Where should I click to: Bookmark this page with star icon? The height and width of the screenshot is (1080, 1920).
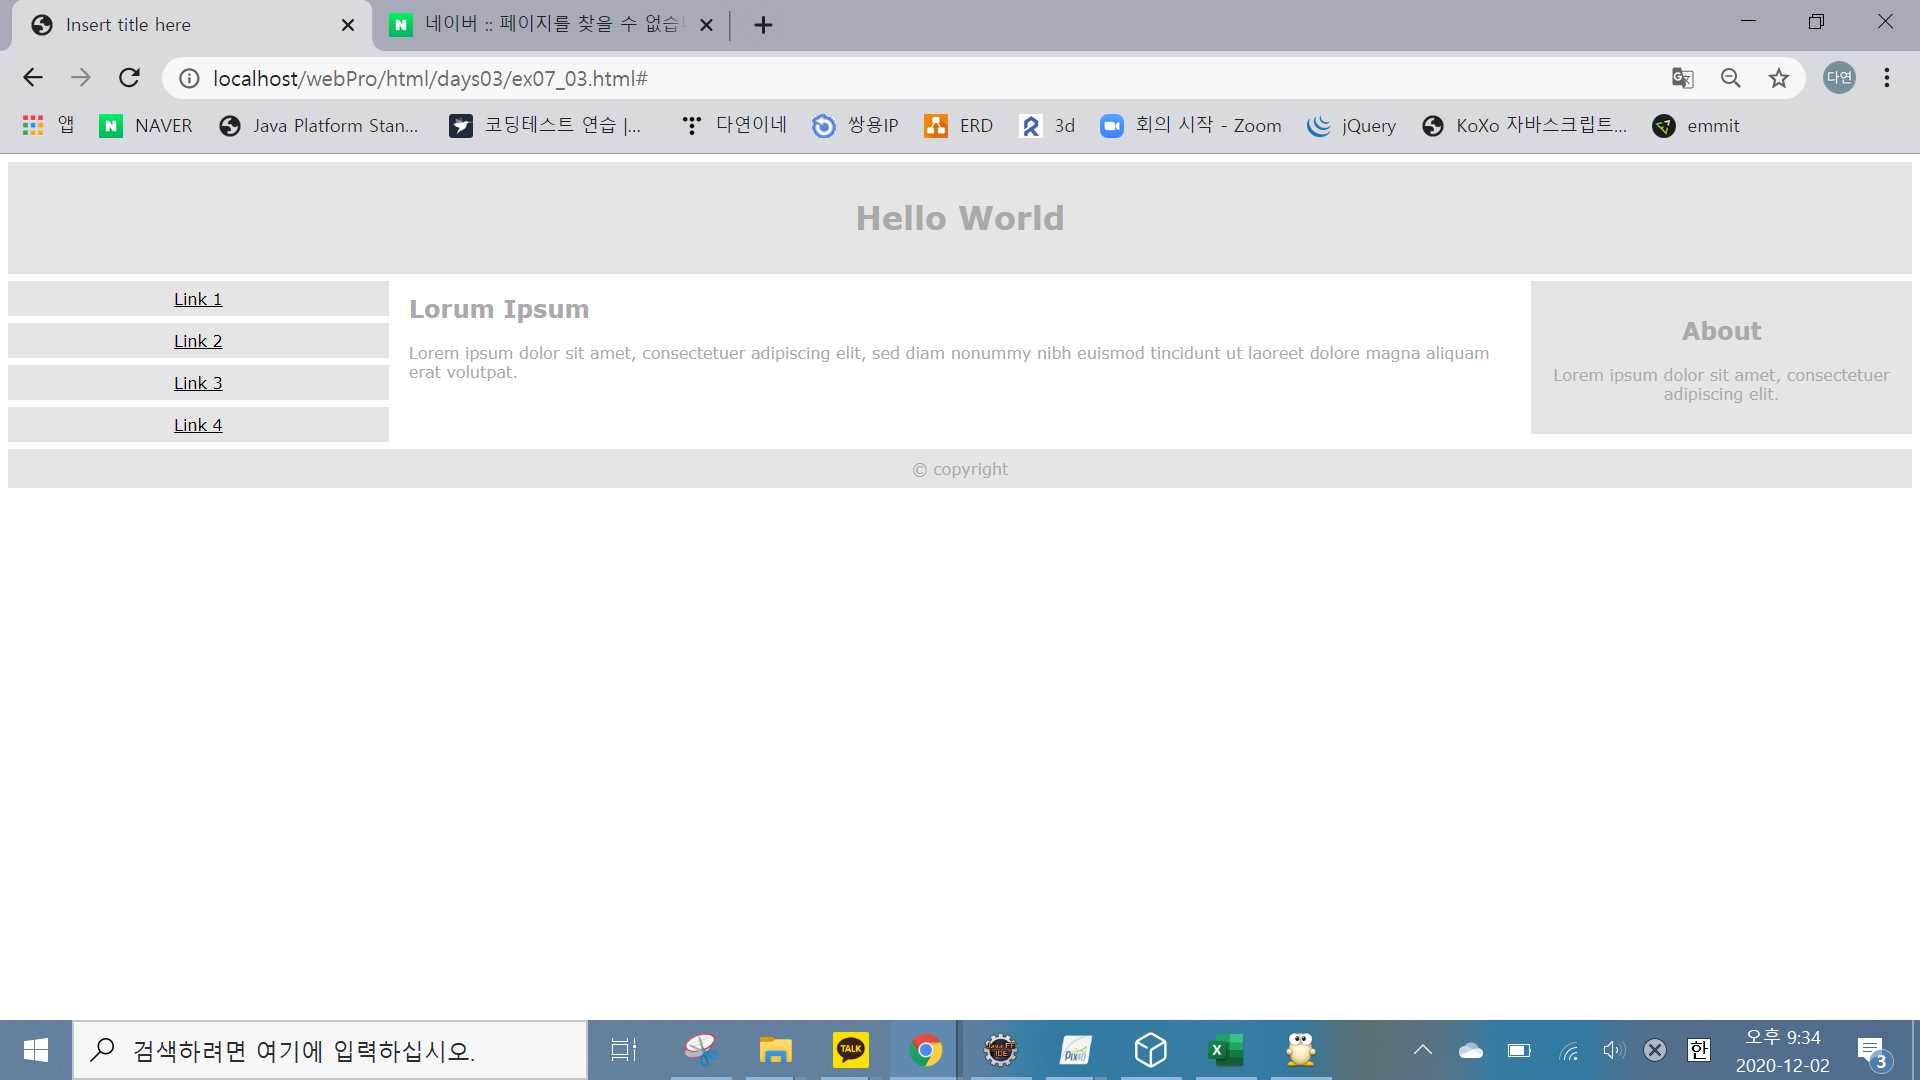[x=1778, y=78]
